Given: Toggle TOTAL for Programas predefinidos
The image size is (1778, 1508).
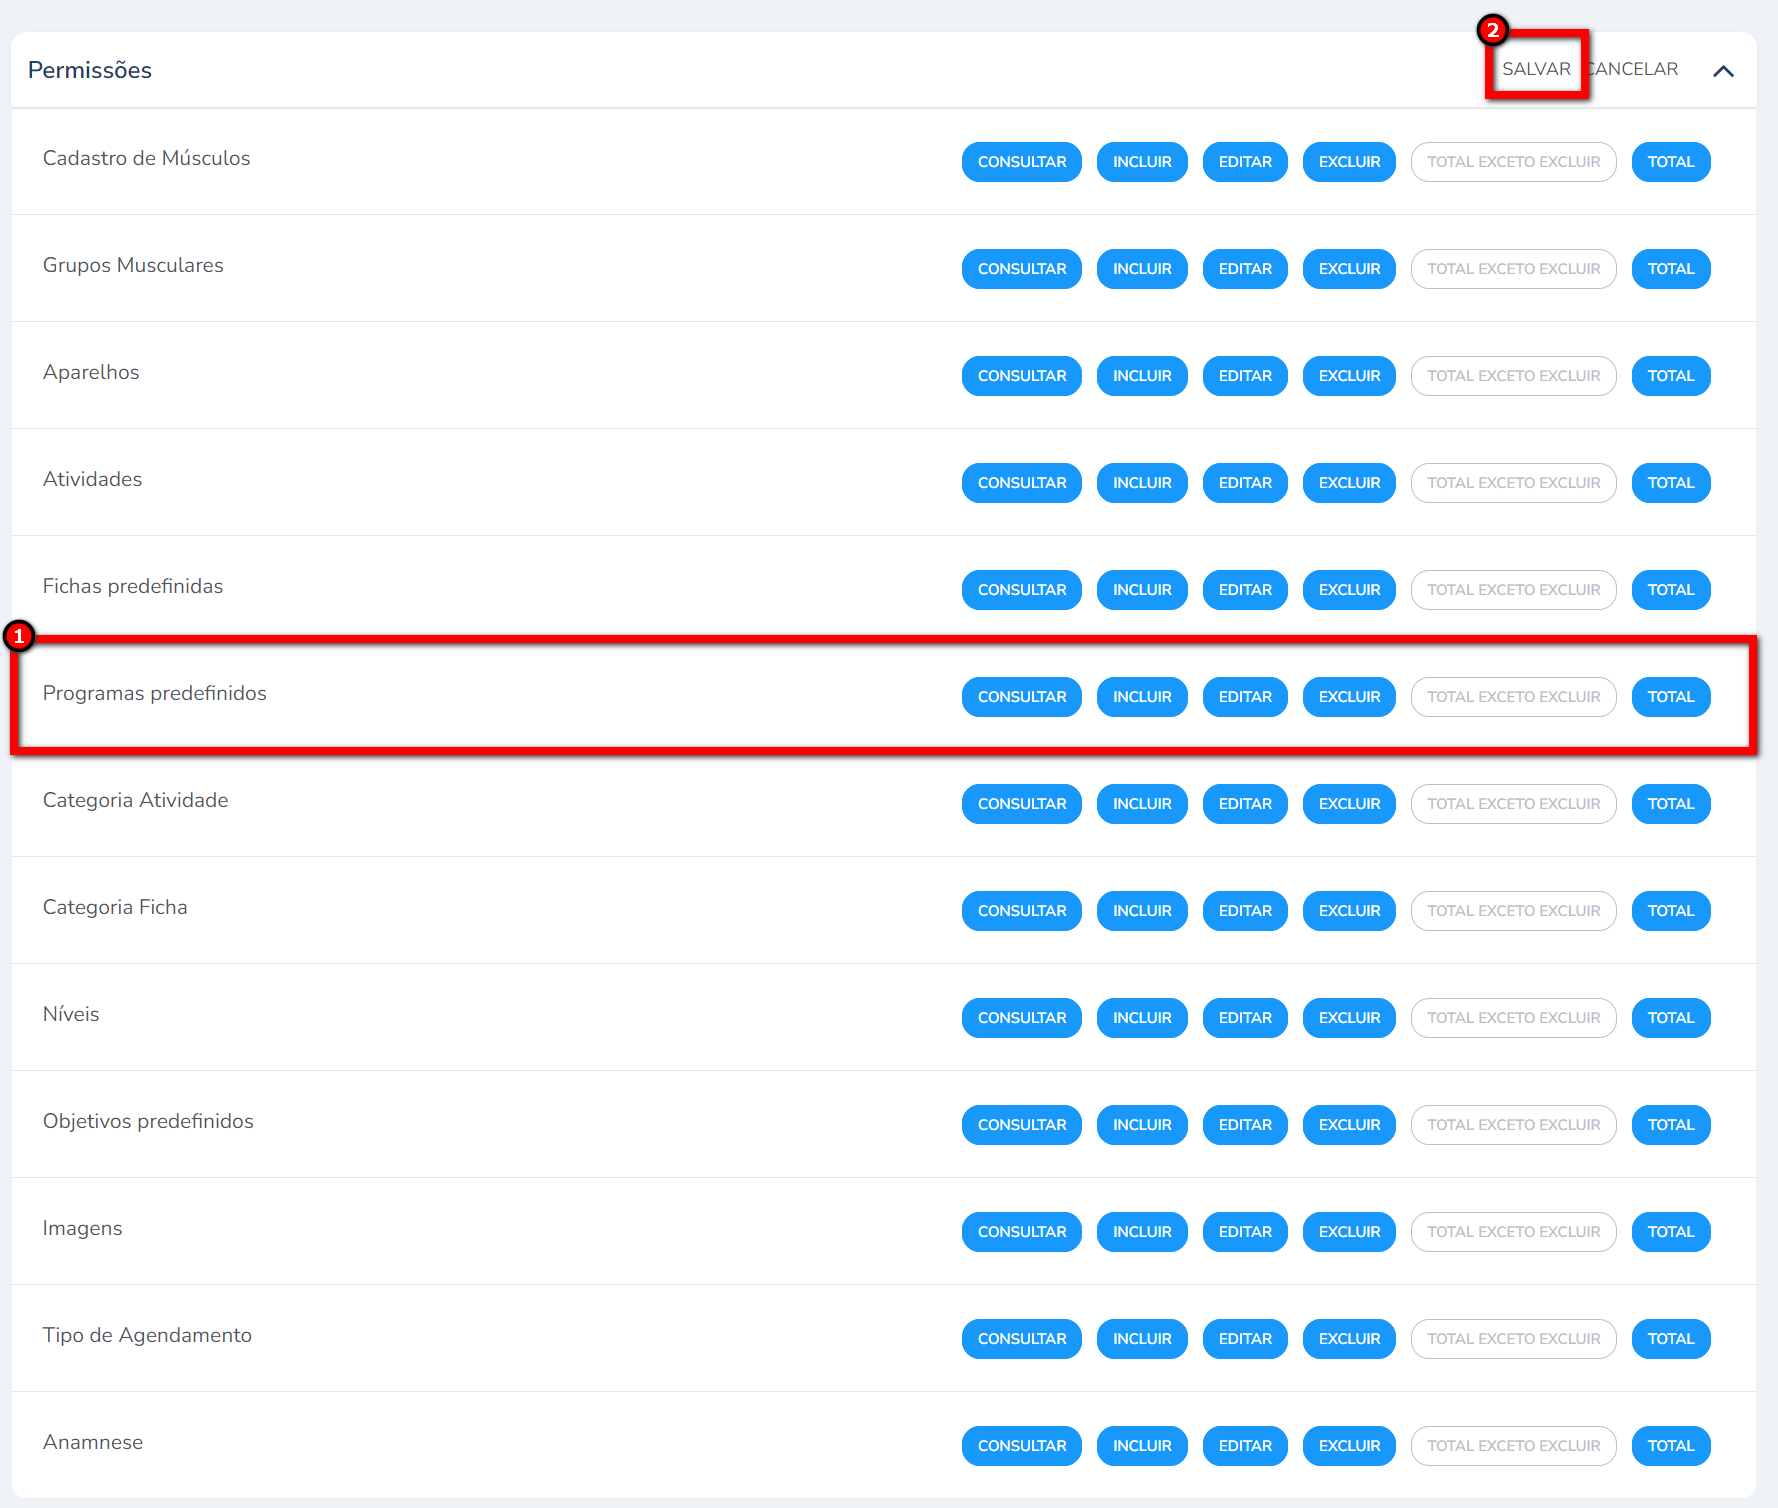Looking at the screenshot, I should coord(1670,697).
